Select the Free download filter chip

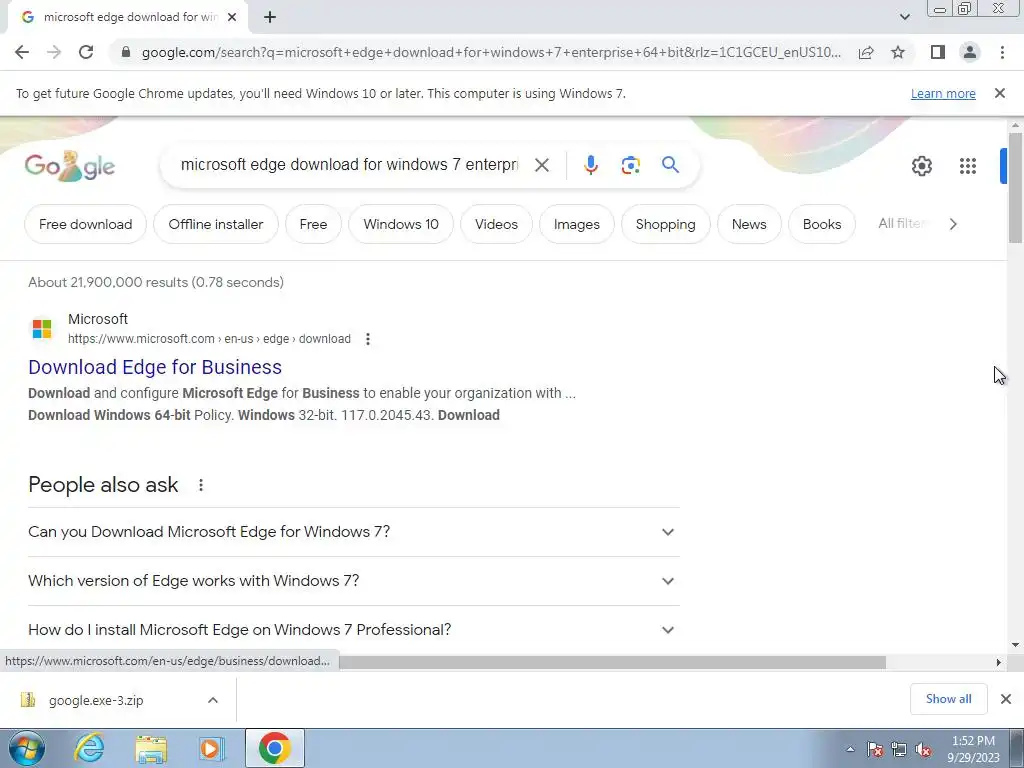[x=86, y=224]
